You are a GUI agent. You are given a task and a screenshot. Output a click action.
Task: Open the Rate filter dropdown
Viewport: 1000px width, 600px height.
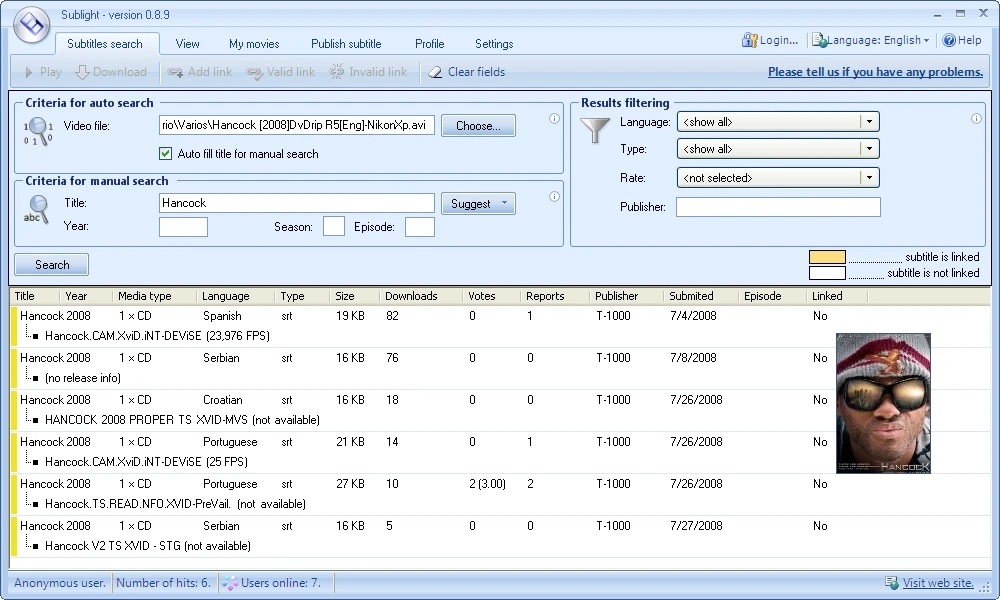(x=870, y=178)
